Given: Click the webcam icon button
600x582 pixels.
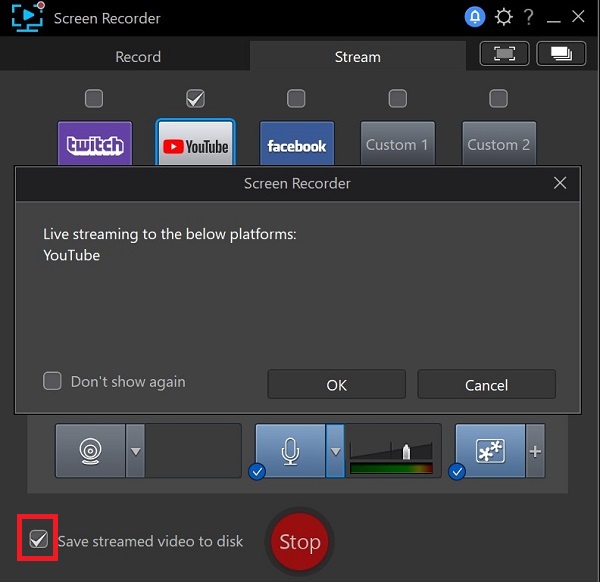Looking at the screenshot, I should [90, 451].
